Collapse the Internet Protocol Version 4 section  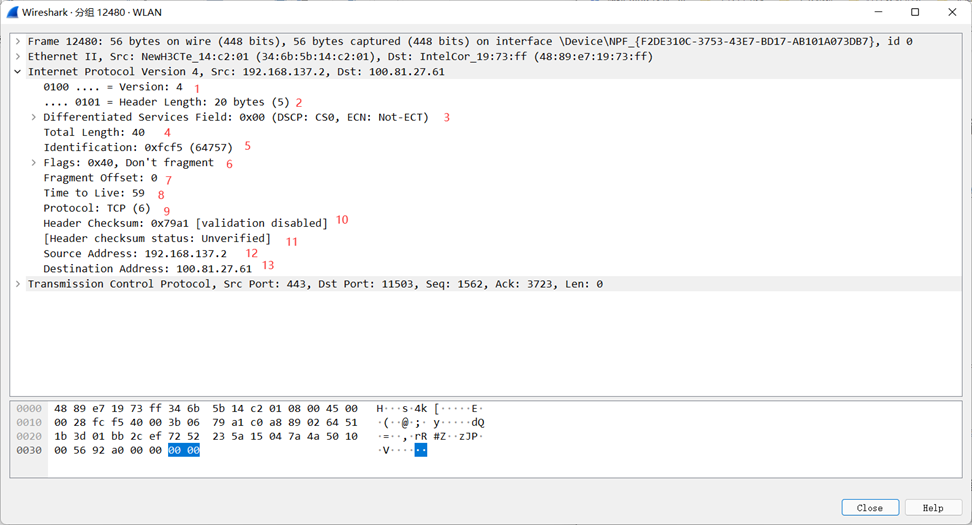coord(18,72)
